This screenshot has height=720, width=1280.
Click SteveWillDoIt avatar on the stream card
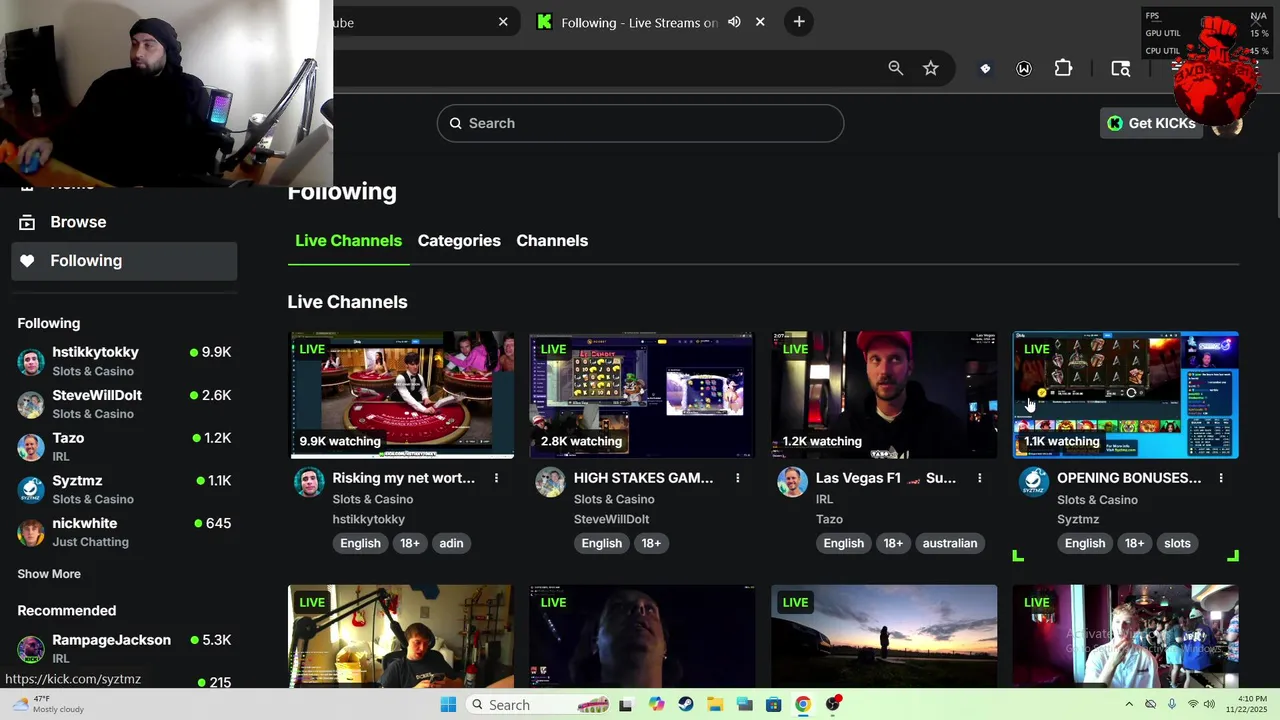click(550, 482)
